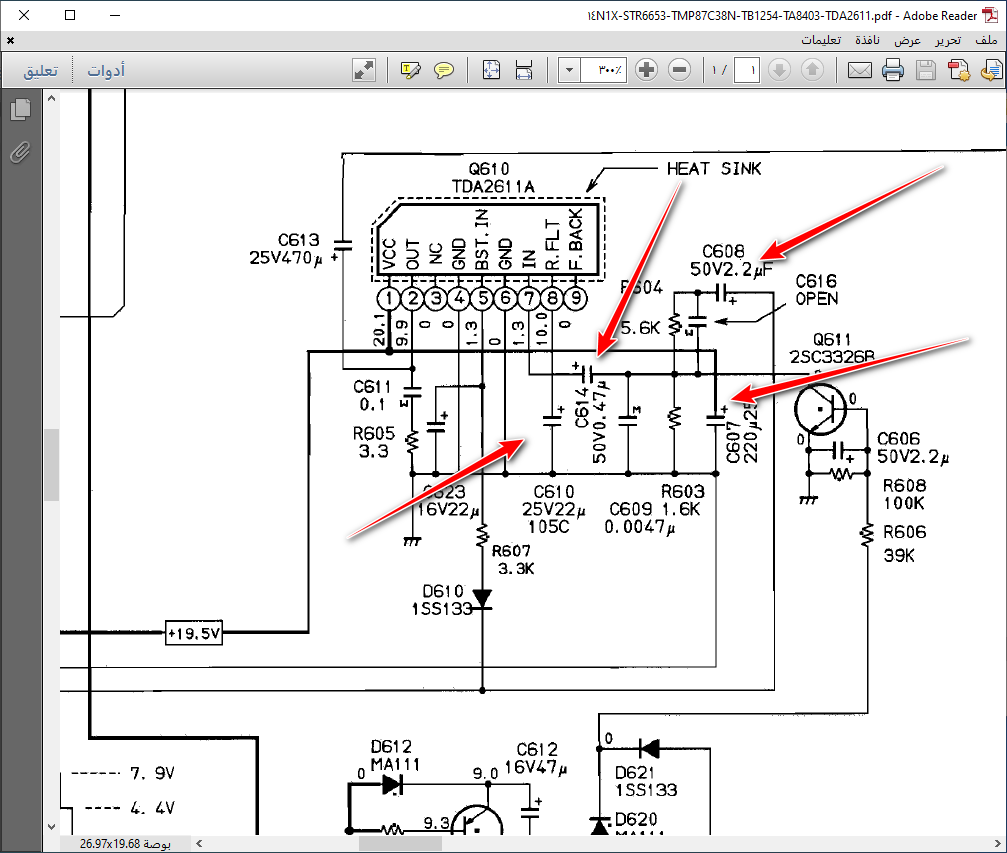The width and height of the screenshot is (1007, 853).
Task: Click the D612 MA111 diode label
Action: (394, 756)
